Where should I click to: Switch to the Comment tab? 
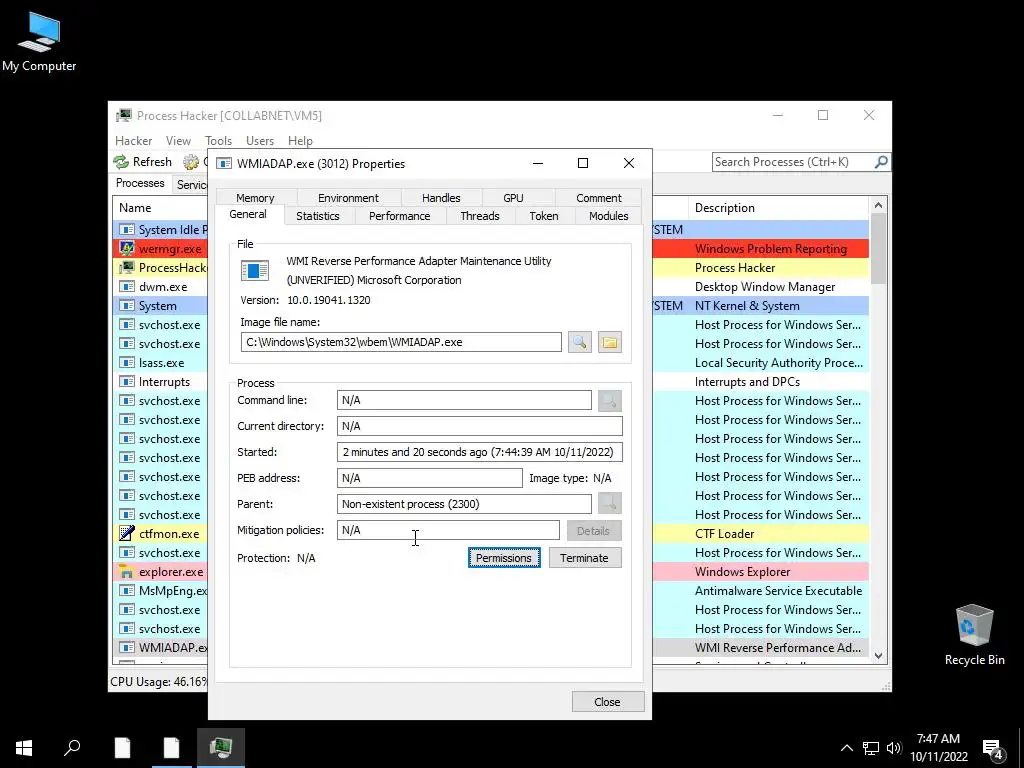click(x=599, y=198)
